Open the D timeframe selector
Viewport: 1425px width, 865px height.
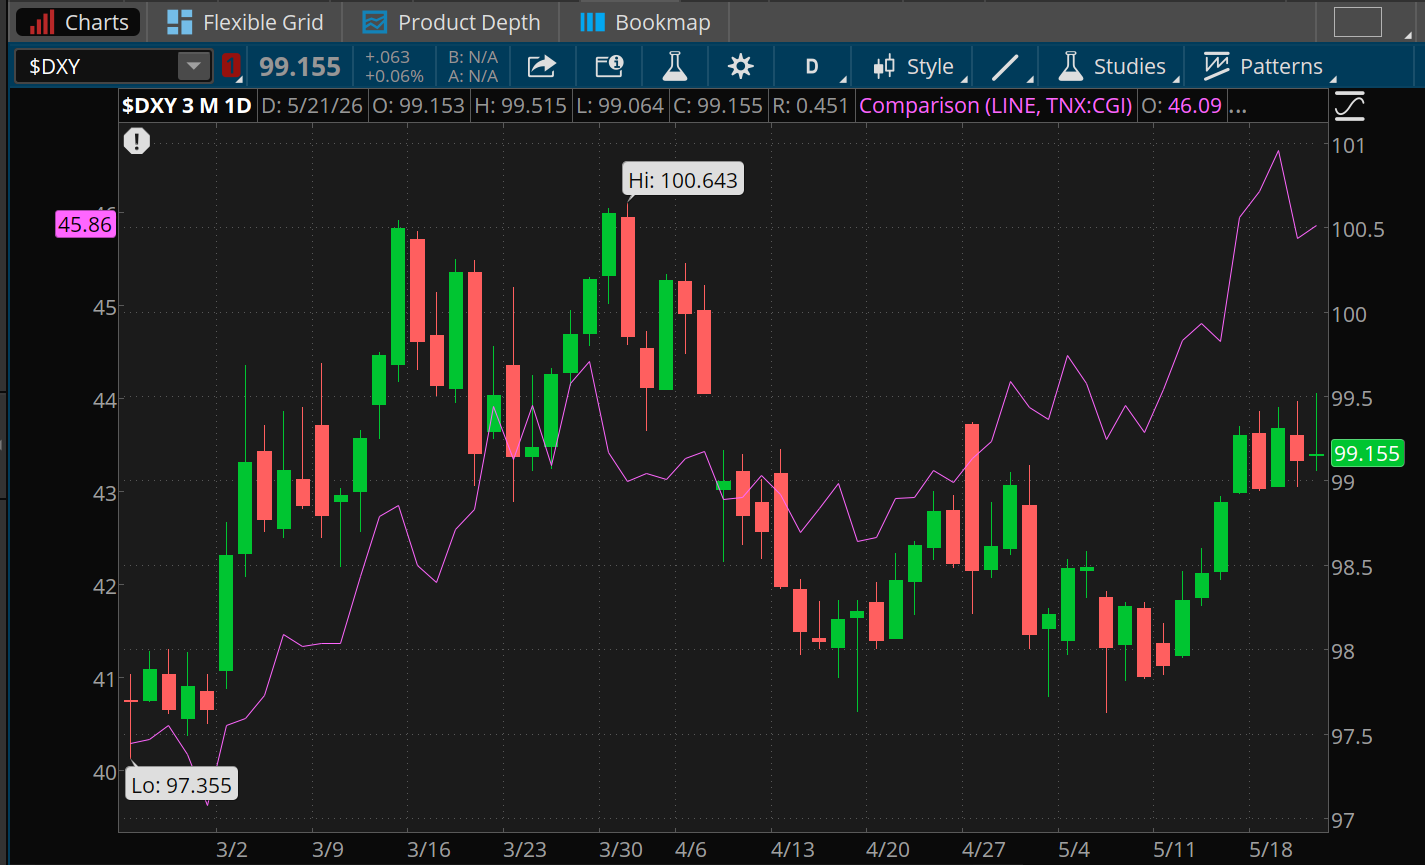813,67
